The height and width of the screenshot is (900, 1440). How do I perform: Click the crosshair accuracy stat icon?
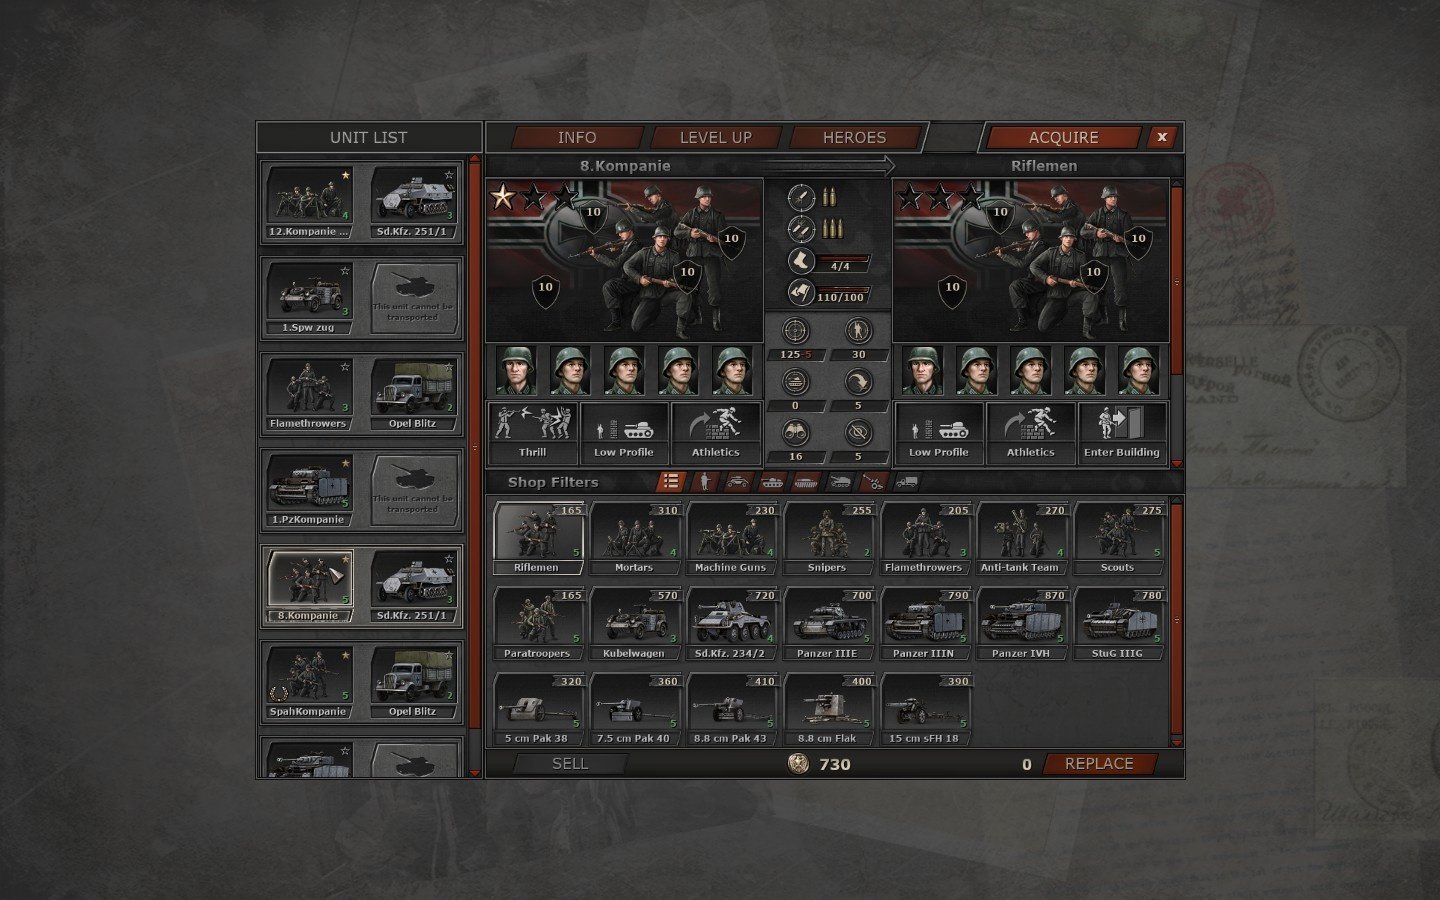[x=796, y=331]
